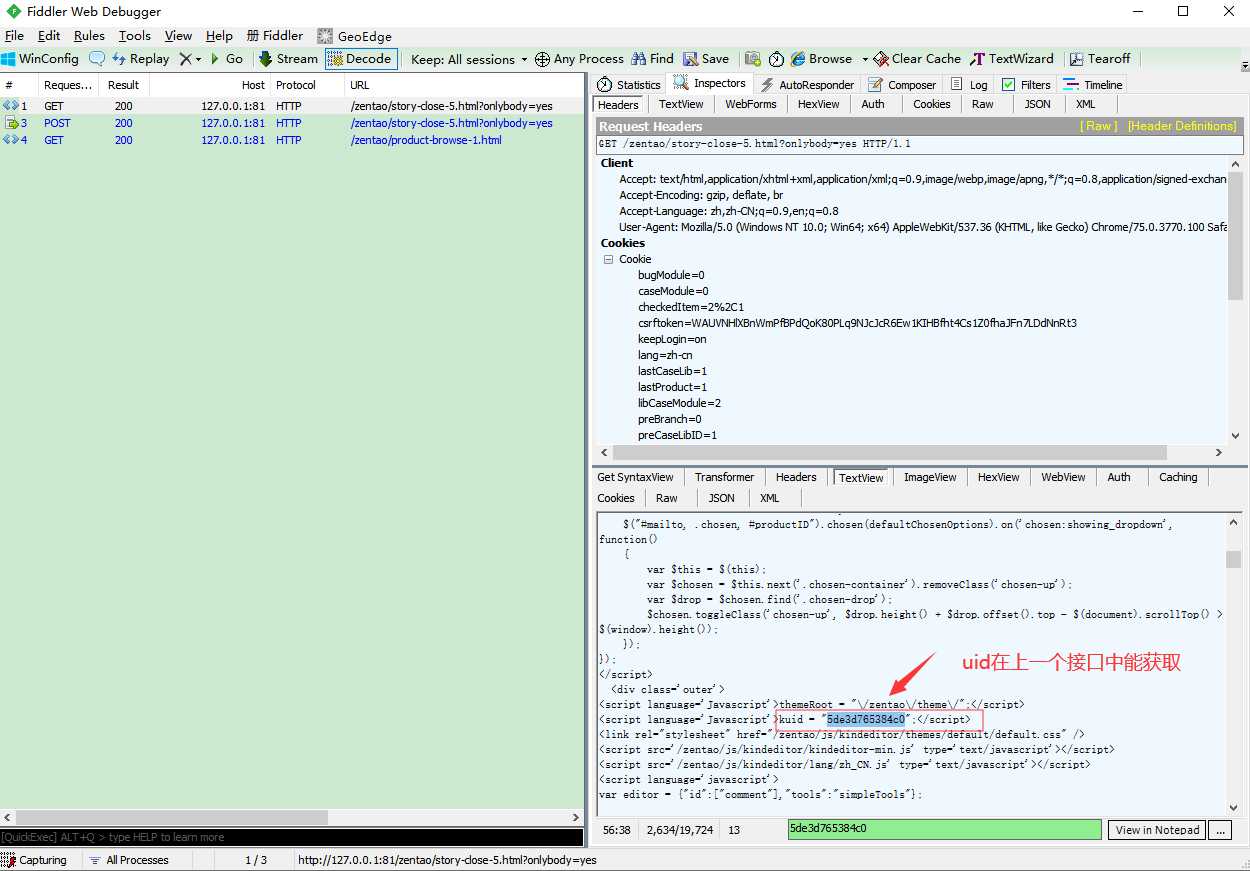Open the Rules menu
The image size is (1250, 871).
tap(89, 35)
